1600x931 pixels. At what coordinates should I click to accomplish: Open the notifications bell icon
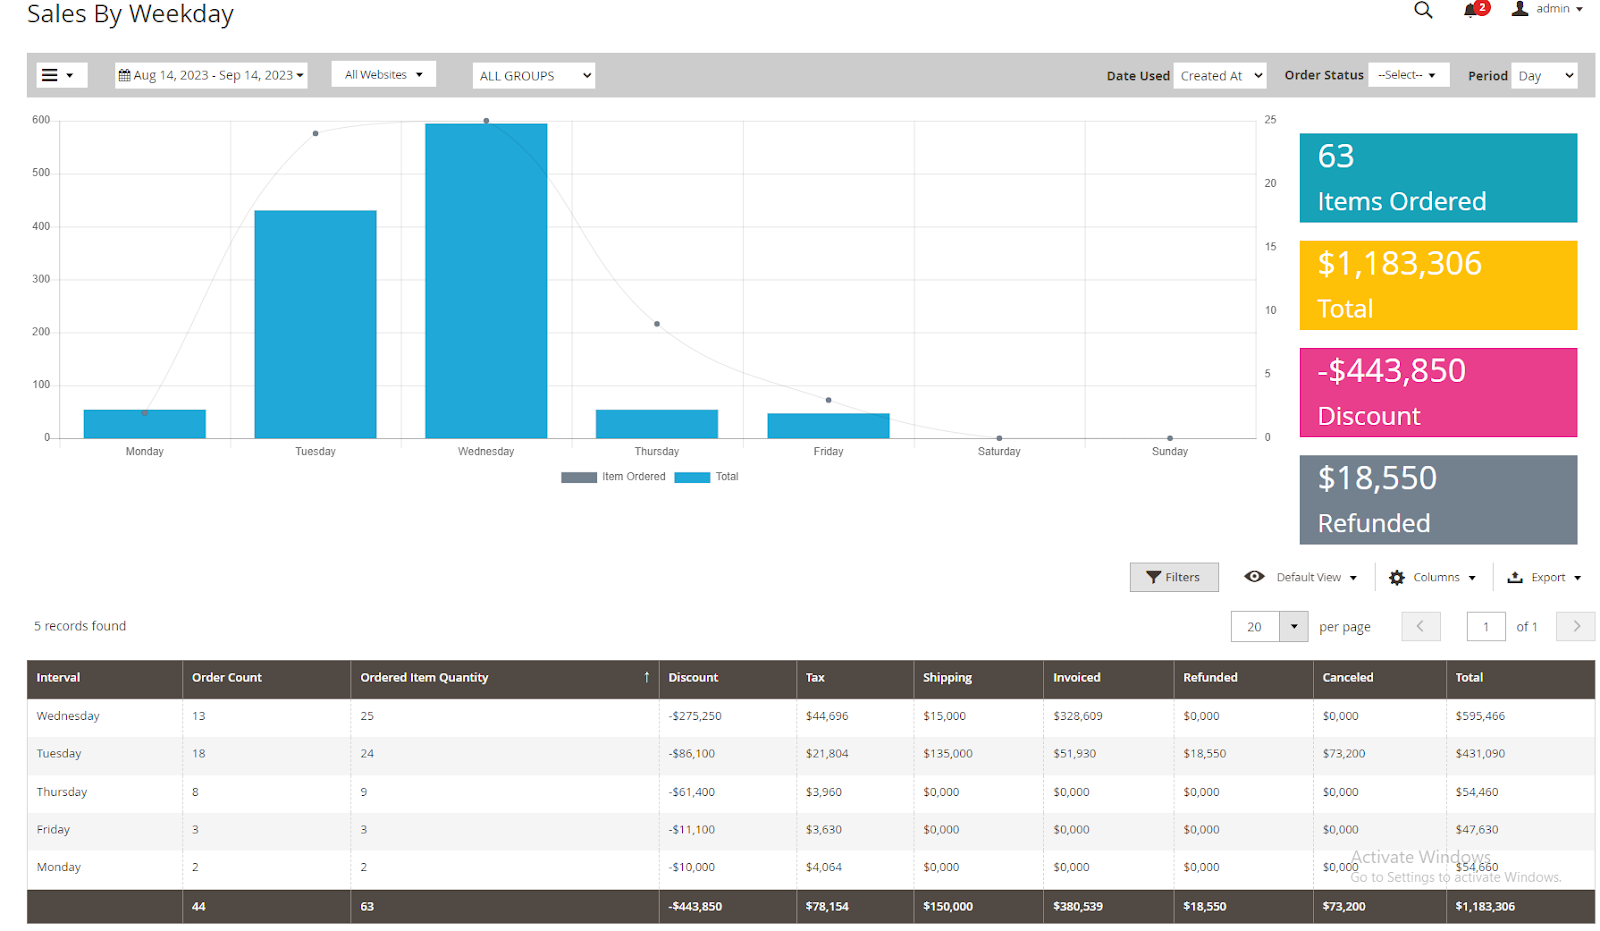(1471, 10)
